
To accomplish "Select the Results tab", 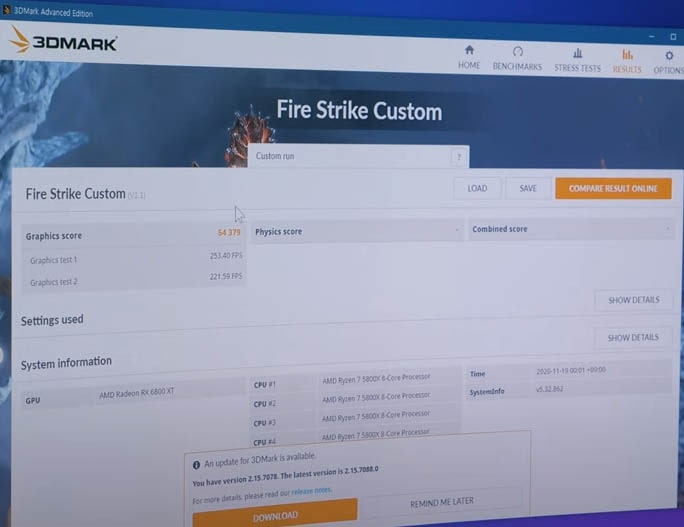I will tap(627, 62).
